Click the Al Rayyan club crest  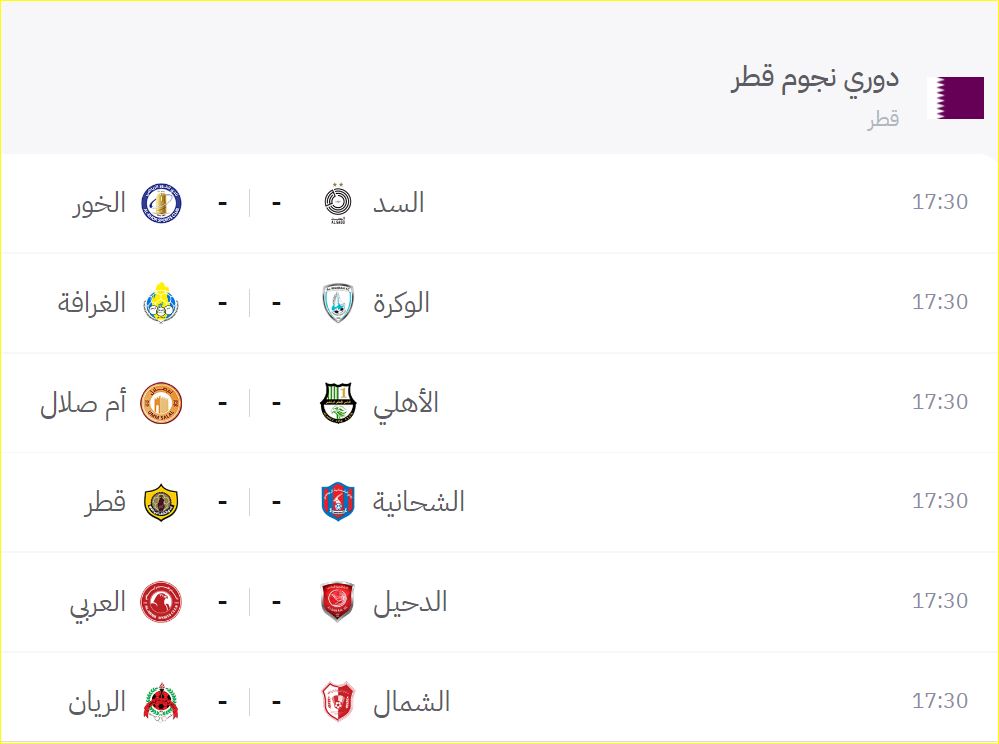point(161,701)
